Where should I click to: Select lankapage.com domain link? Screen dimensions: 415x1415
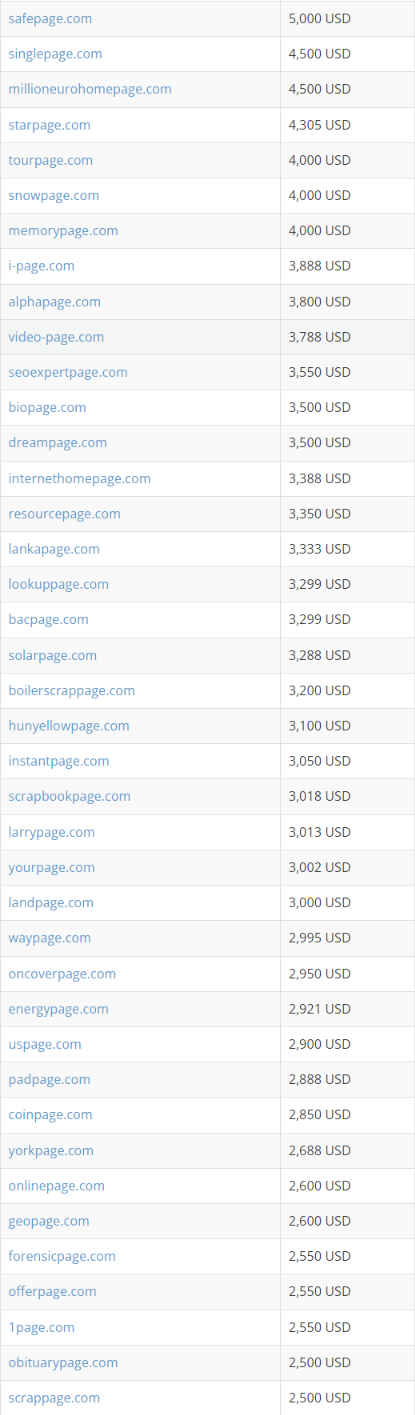(54, 549)
